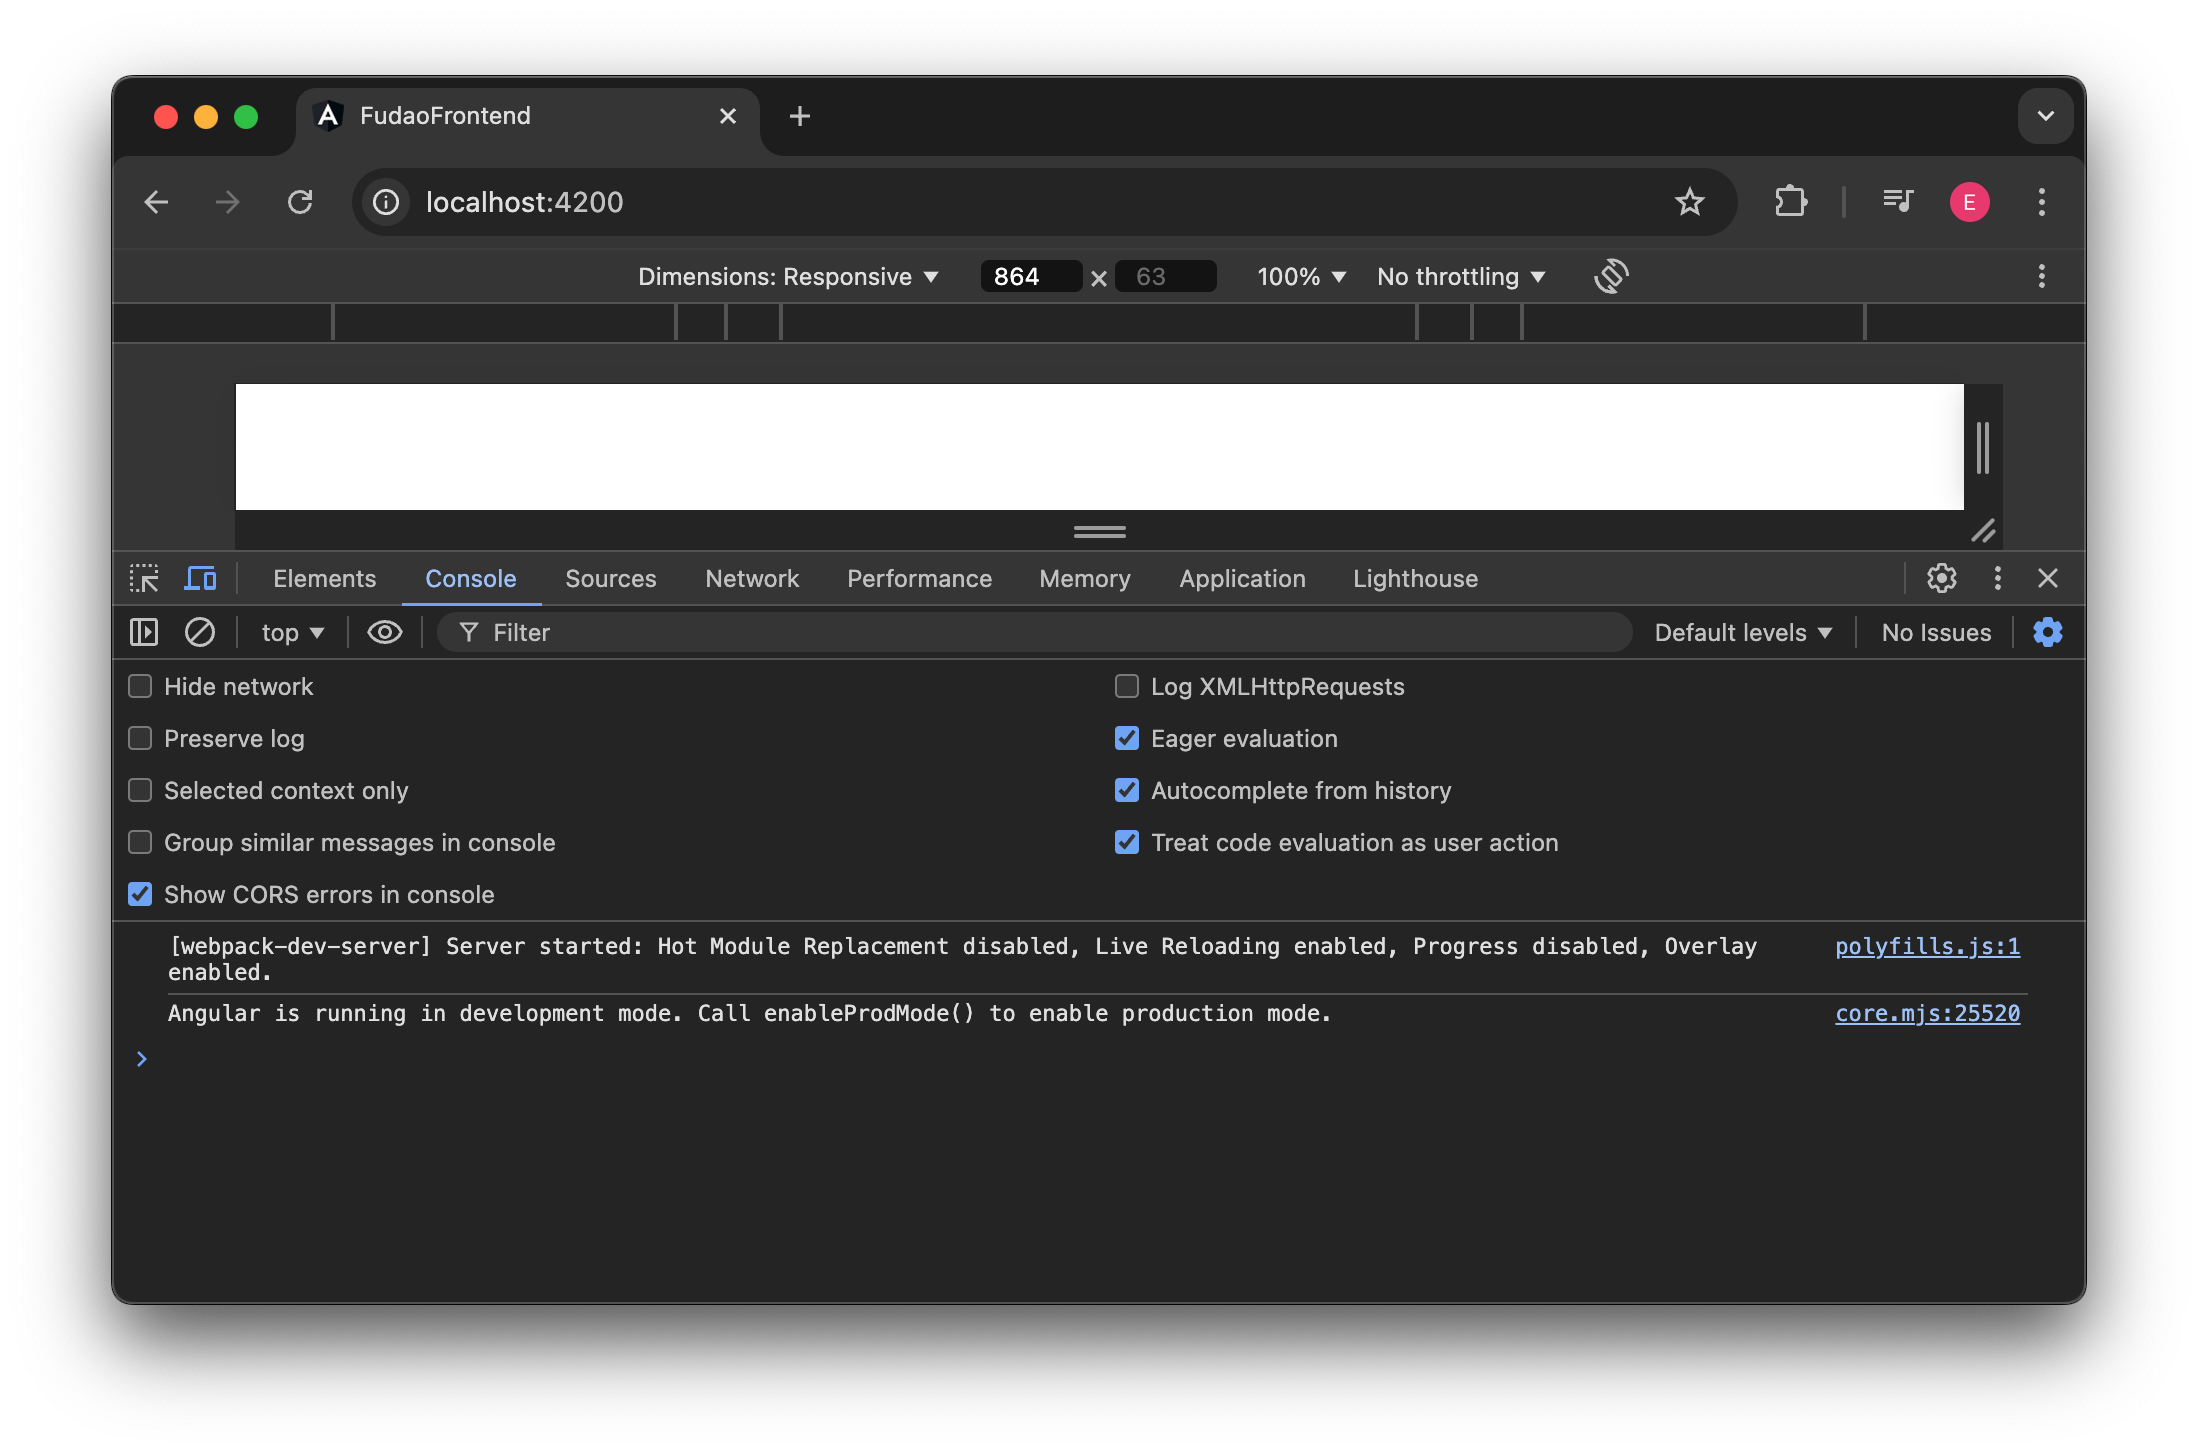This screenshot has width=2198, height=1452.
Task: Rotate the device viewport orientation
Action: (x=1610, y=276)
